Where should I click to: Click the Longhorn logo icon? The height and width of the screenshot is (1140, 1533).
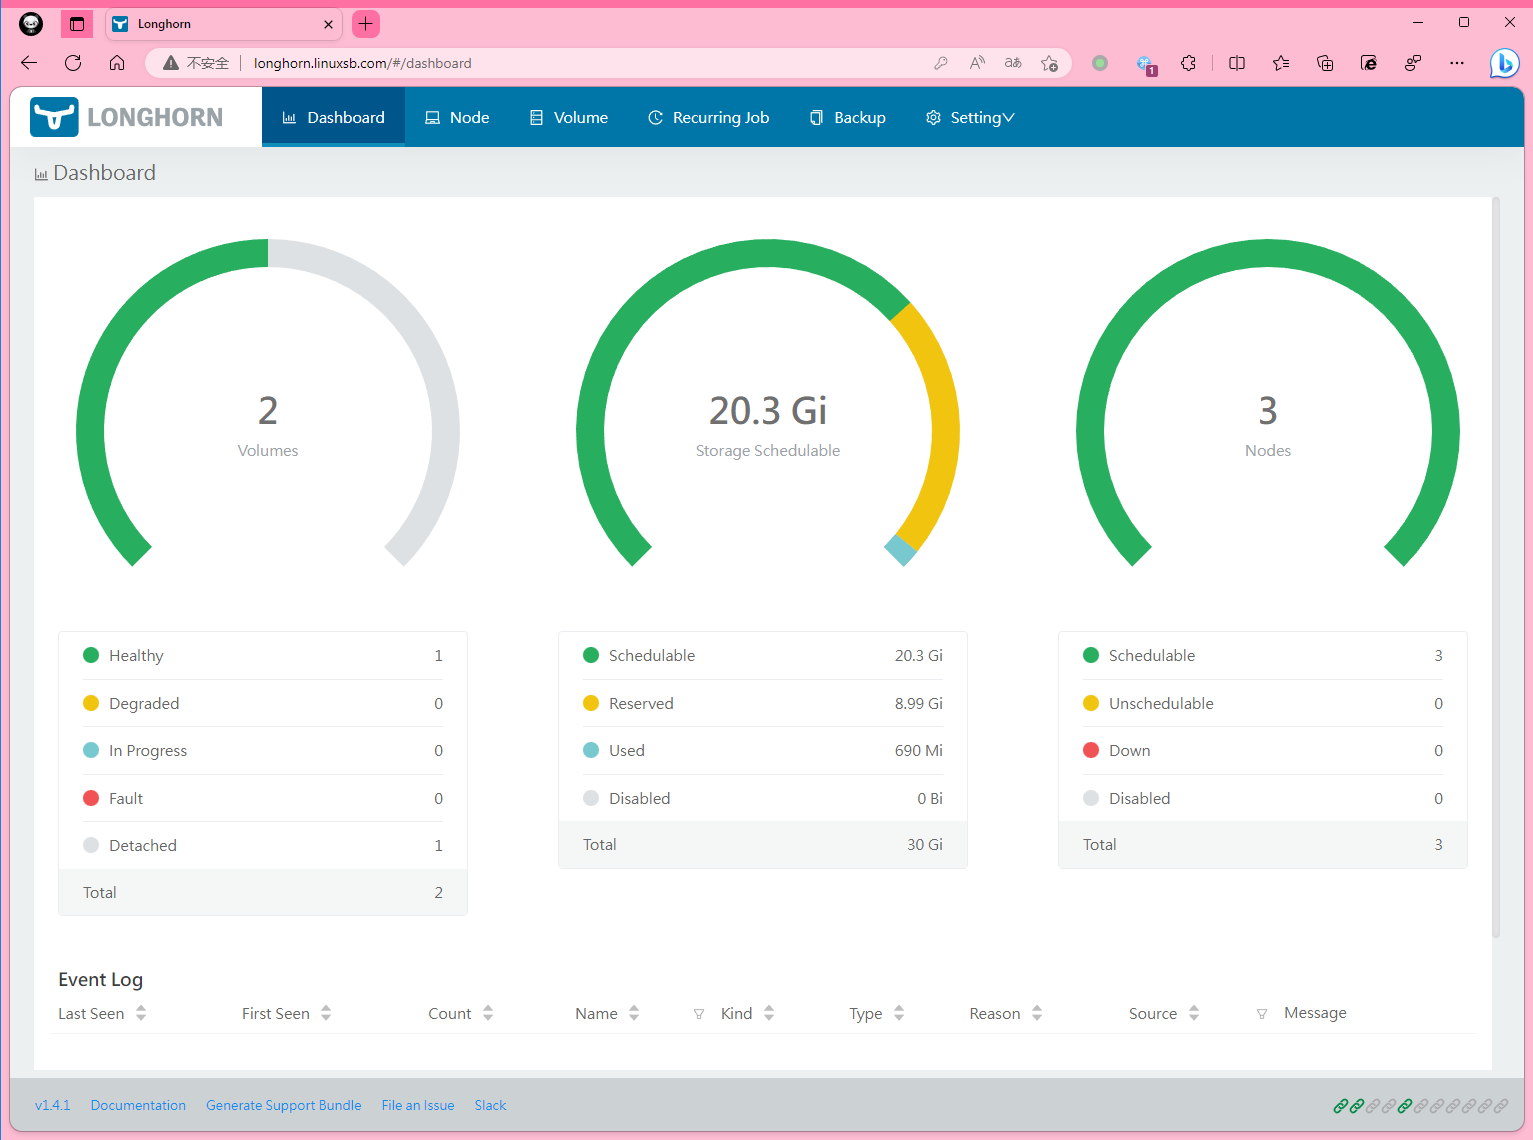54,117
